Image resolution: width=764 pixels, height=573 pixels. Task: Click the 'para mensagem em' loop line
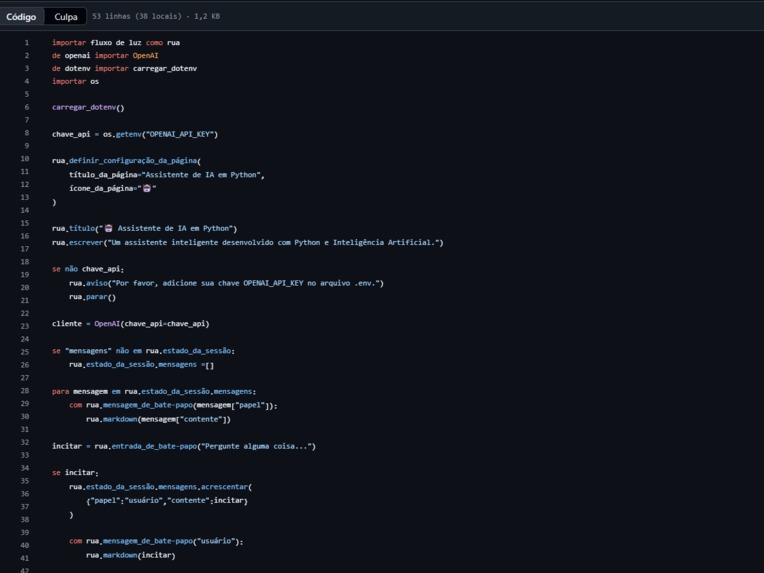[x=154, y=391]
